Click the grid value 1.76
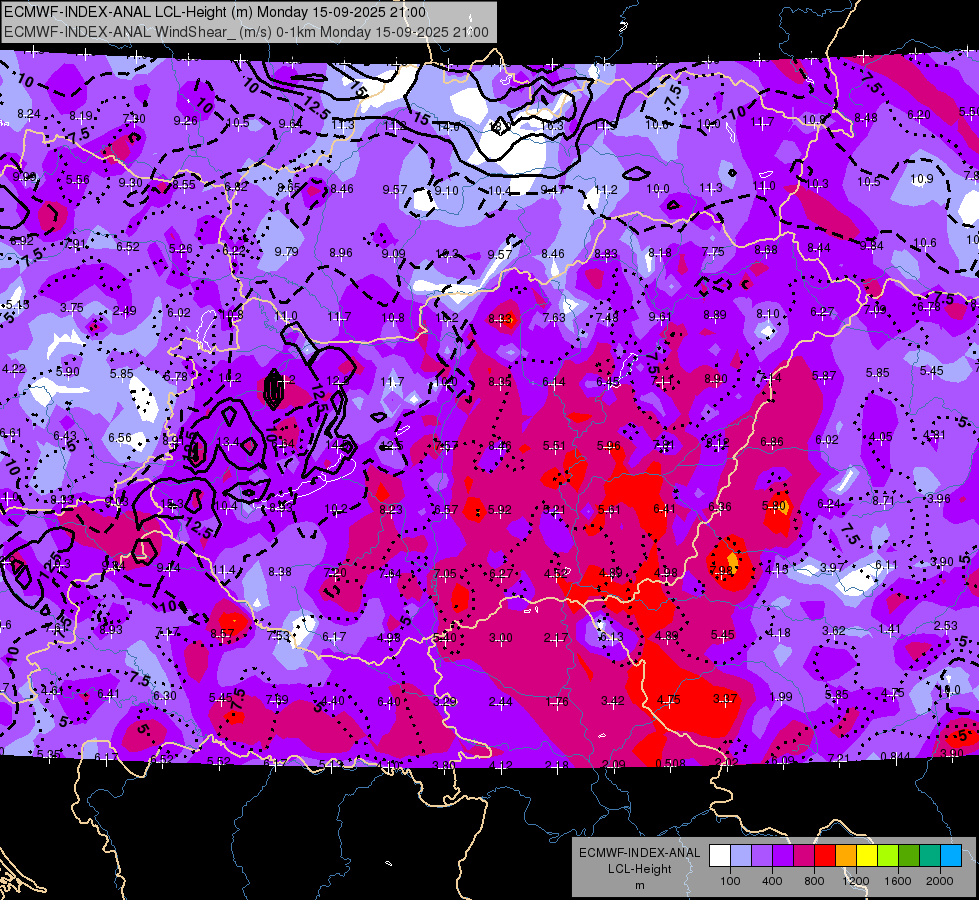Screen dimensions: 979x900 tap(556, 701)
